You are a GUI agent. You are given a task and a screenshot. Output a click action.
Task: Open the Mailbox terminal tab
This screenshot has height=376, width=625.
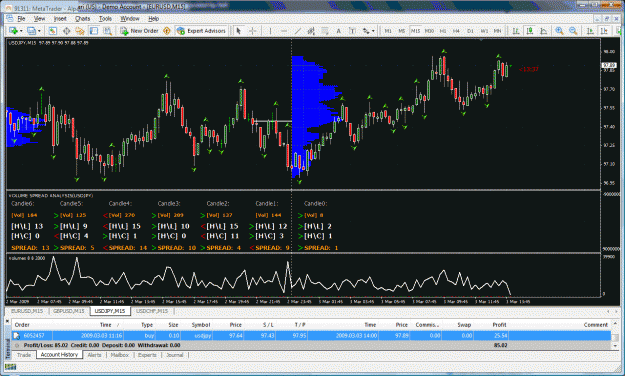(120, 355)
